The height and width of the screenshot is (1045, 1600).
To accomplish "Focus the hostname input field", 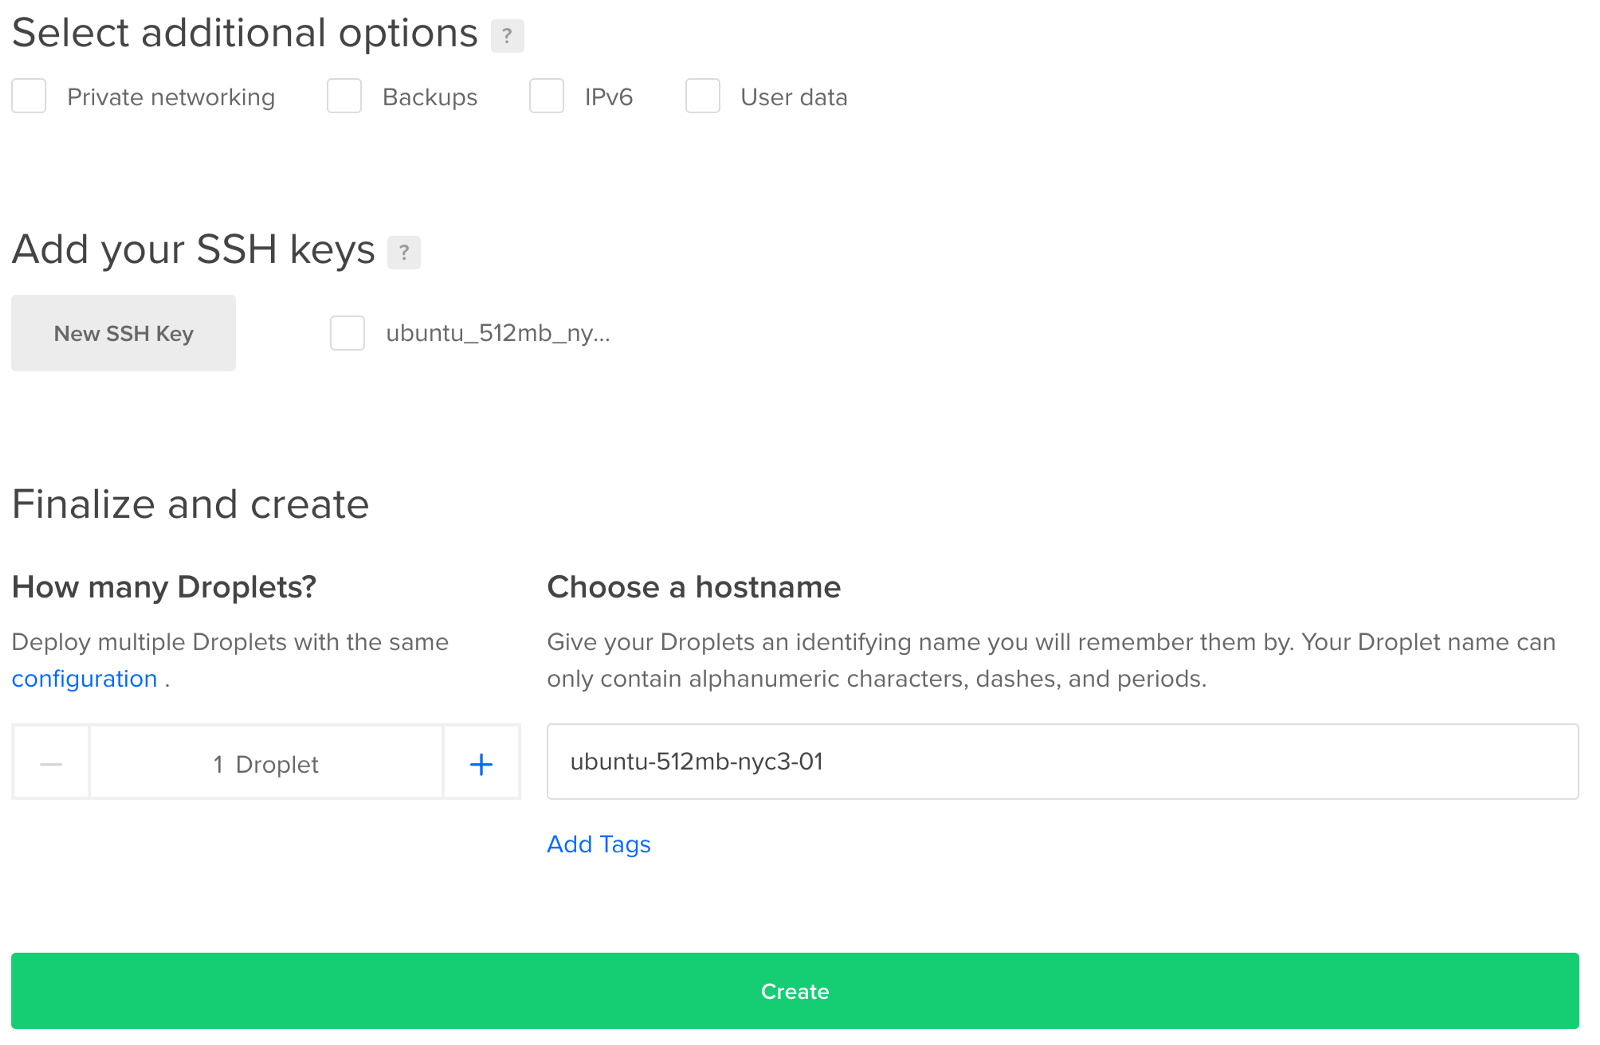I will pyautogui.click(x=1062, y=762).
